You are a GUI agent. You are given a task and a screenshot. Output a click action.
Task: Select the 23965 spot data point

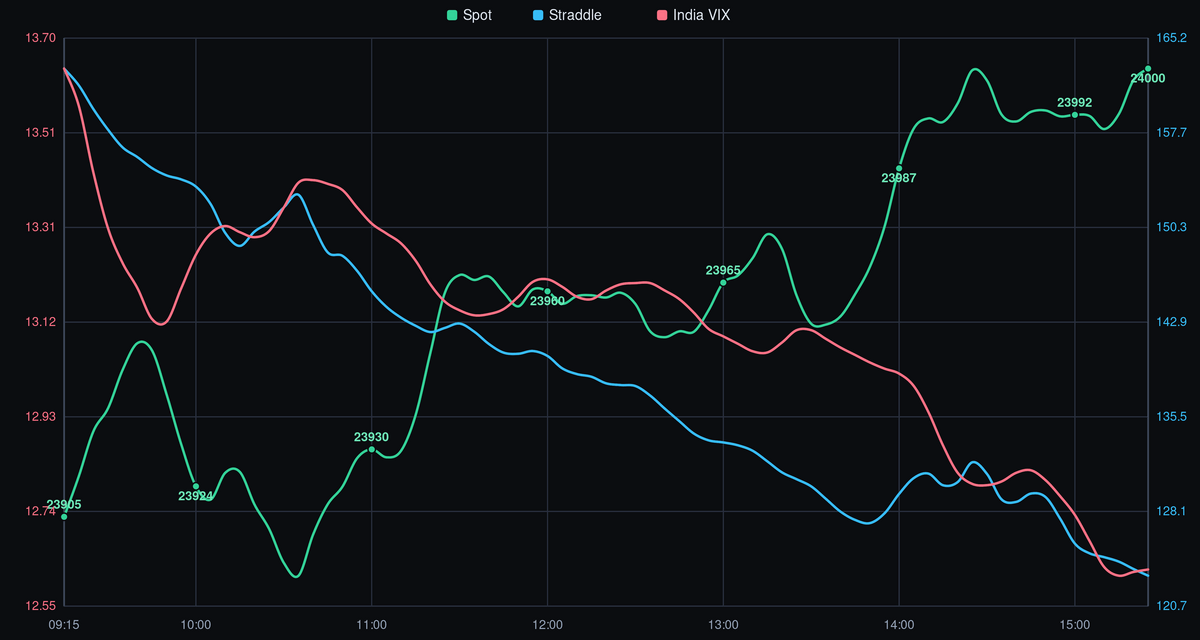[723, 282]
